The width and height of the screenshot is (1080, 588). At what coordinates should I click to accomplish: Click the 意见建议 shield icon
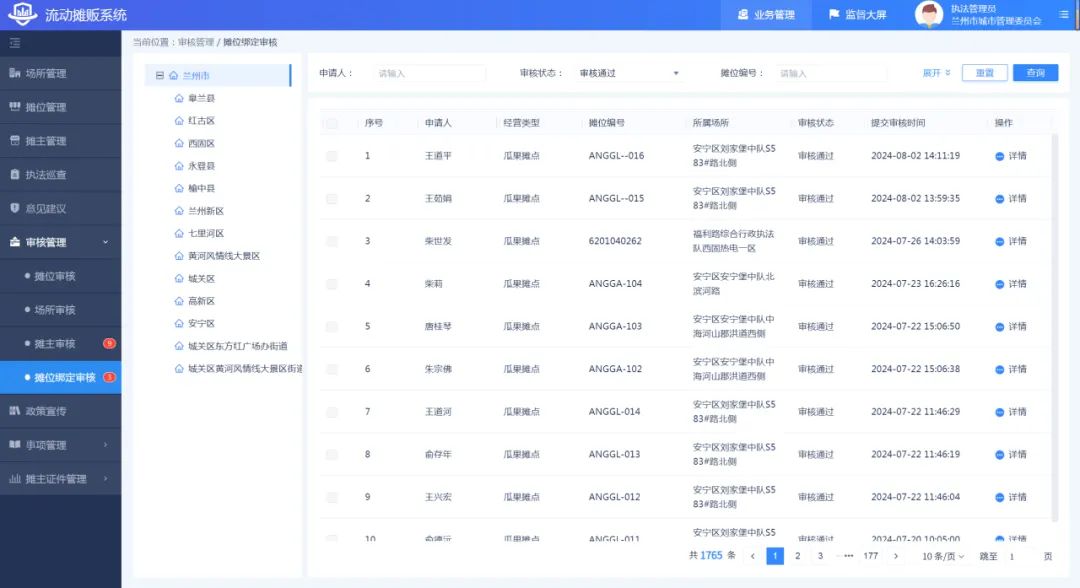point(15,208)
